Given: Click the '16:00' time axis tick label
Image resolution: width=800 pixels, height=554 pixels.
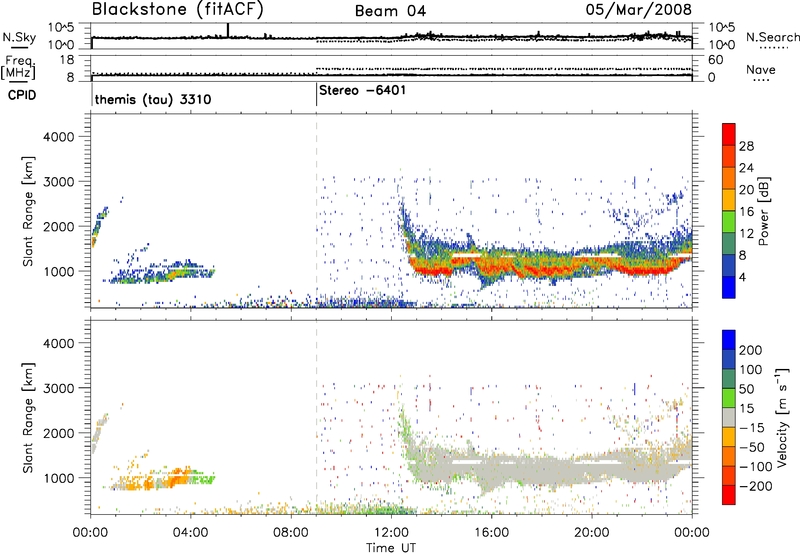Looking at the screenshot, I should tap(491, 533).
